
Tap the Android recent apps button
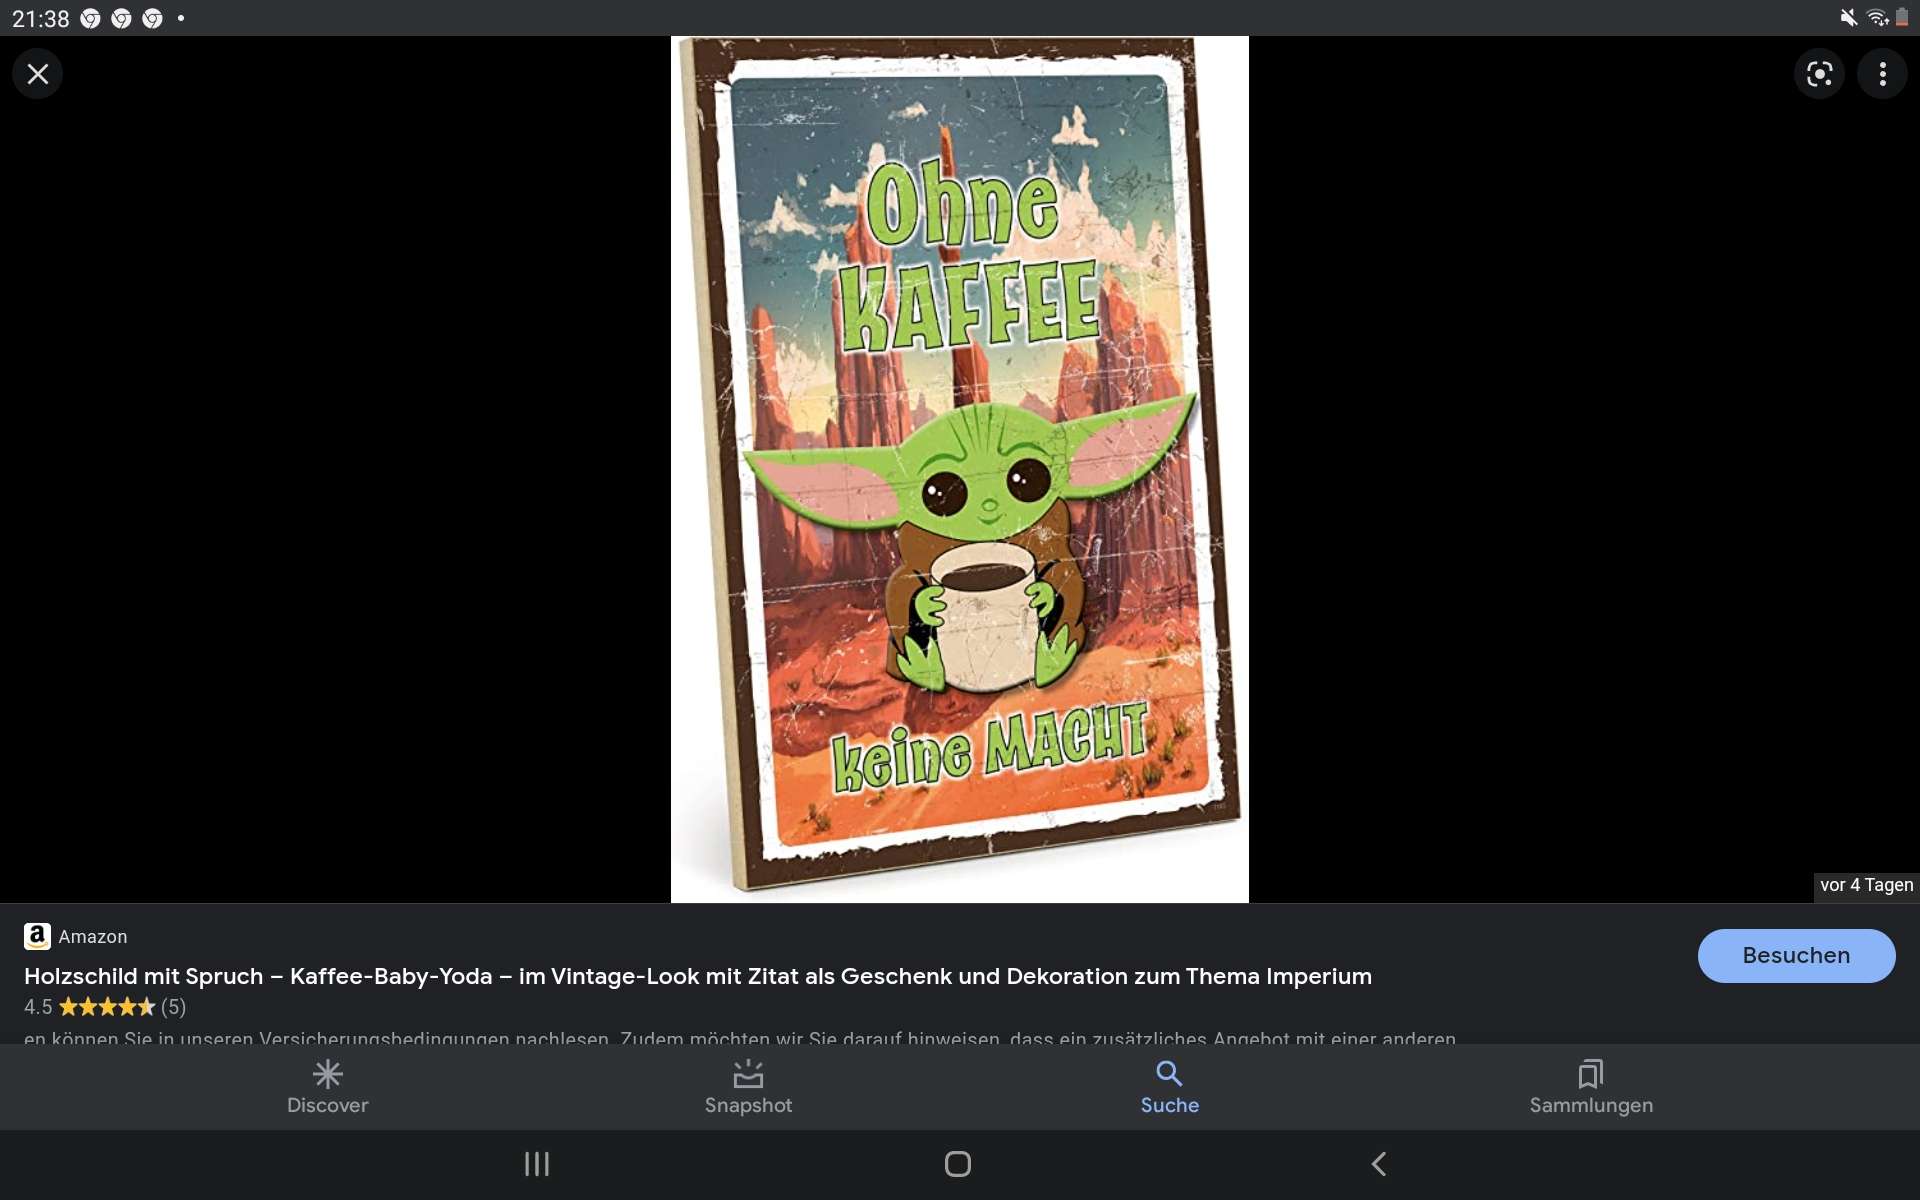537,1164
